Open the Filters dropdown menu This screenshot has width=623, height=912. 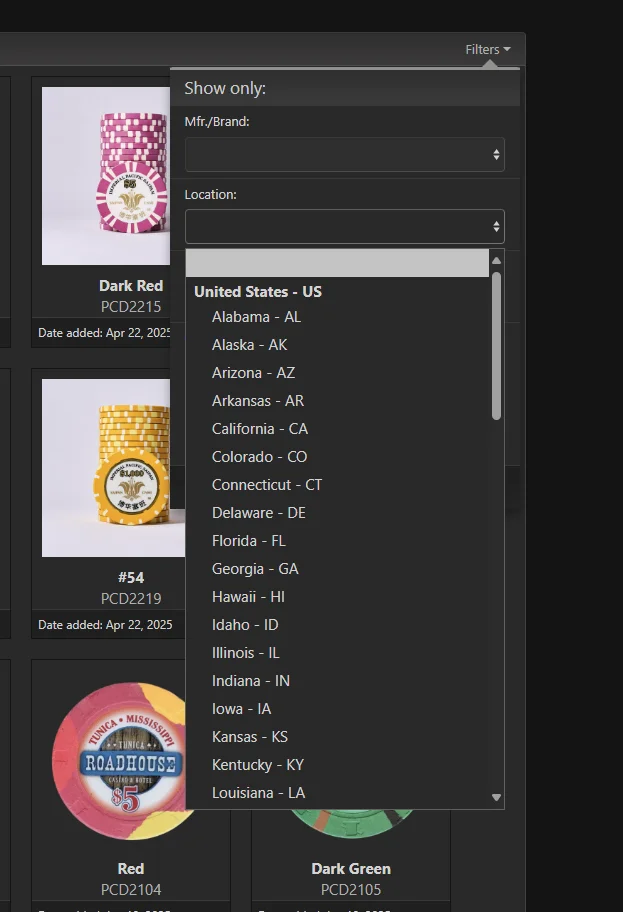coord(487,49)
